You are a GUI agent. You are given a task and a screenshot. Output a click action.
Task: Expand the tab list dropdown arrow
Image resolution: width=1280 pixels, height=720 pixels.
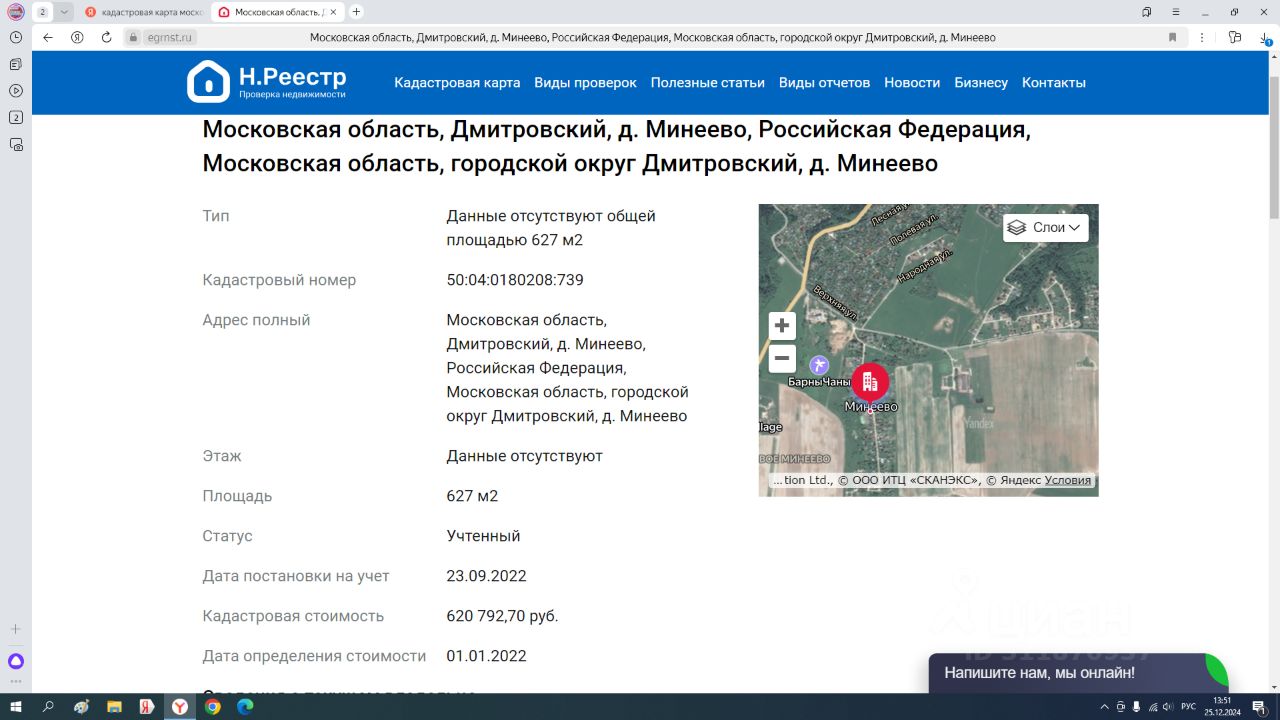64,12
